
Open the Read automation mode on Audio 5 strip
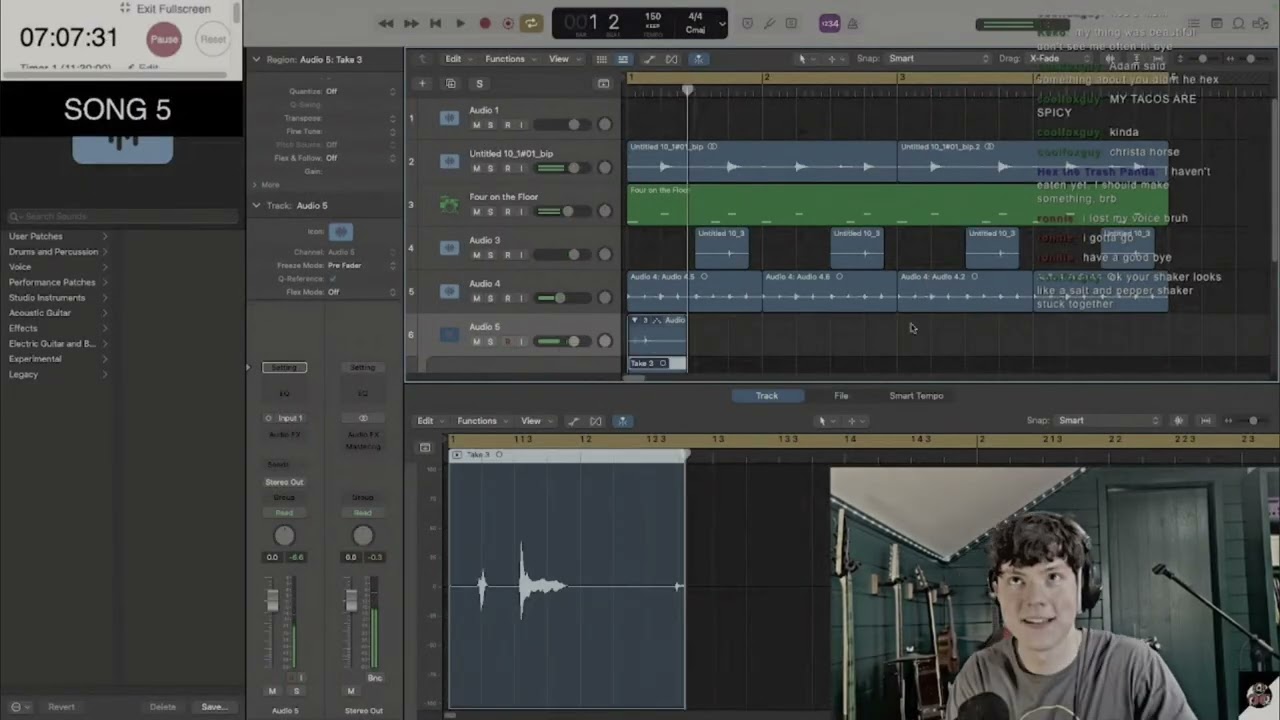point(284,512)
